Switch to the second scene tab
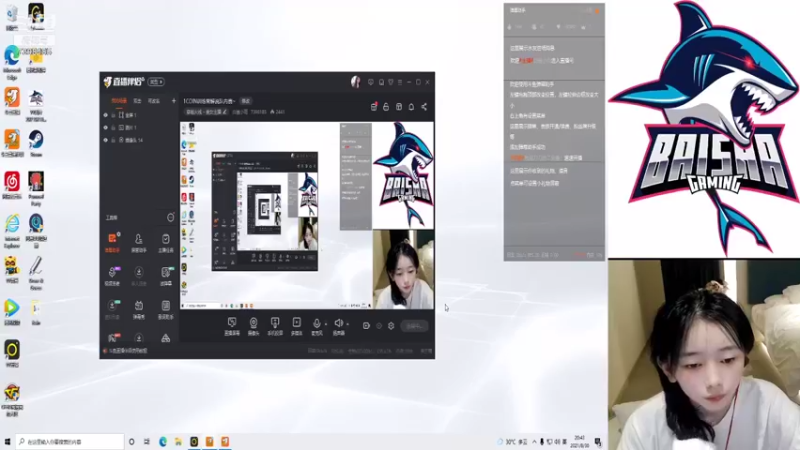800x450 pixels. 137,101
